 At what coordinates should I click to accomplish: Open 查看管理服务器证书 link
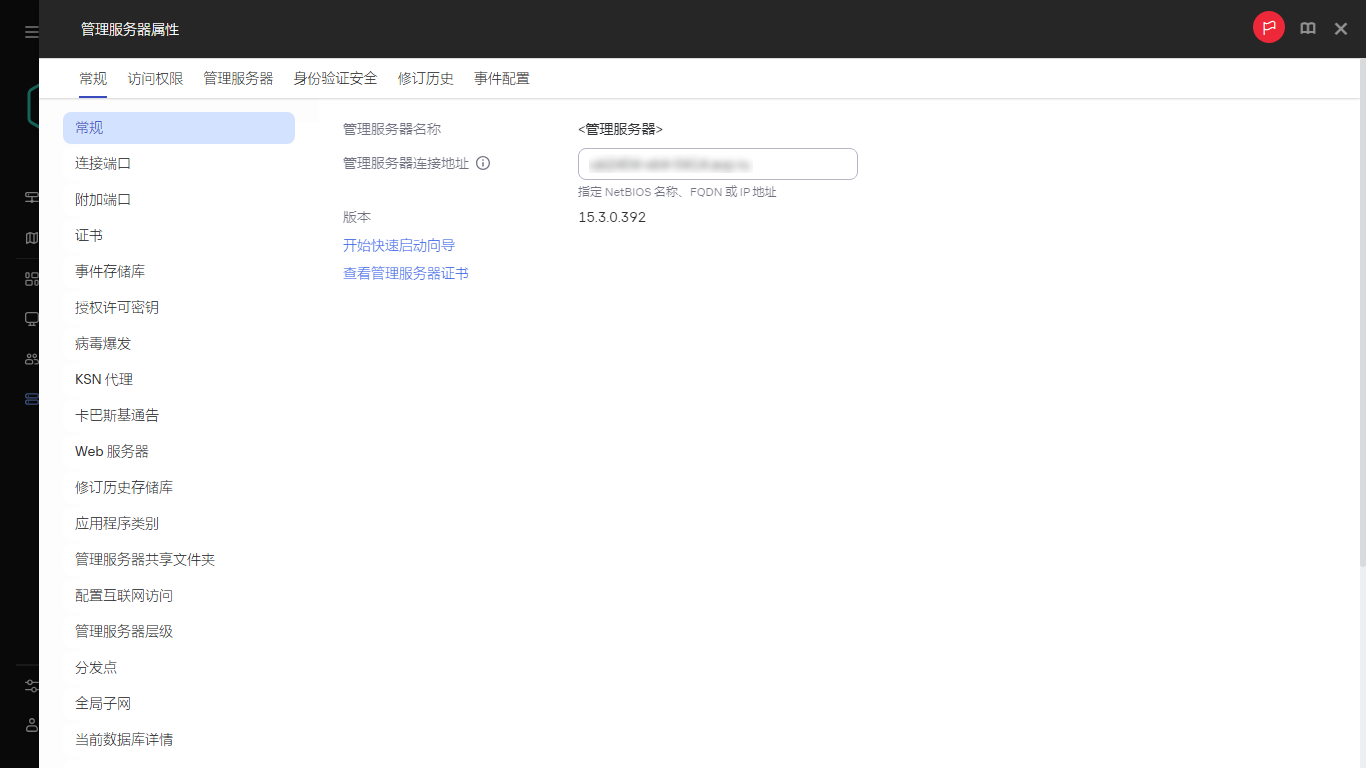pyautogui.click(x=405, y=272)
